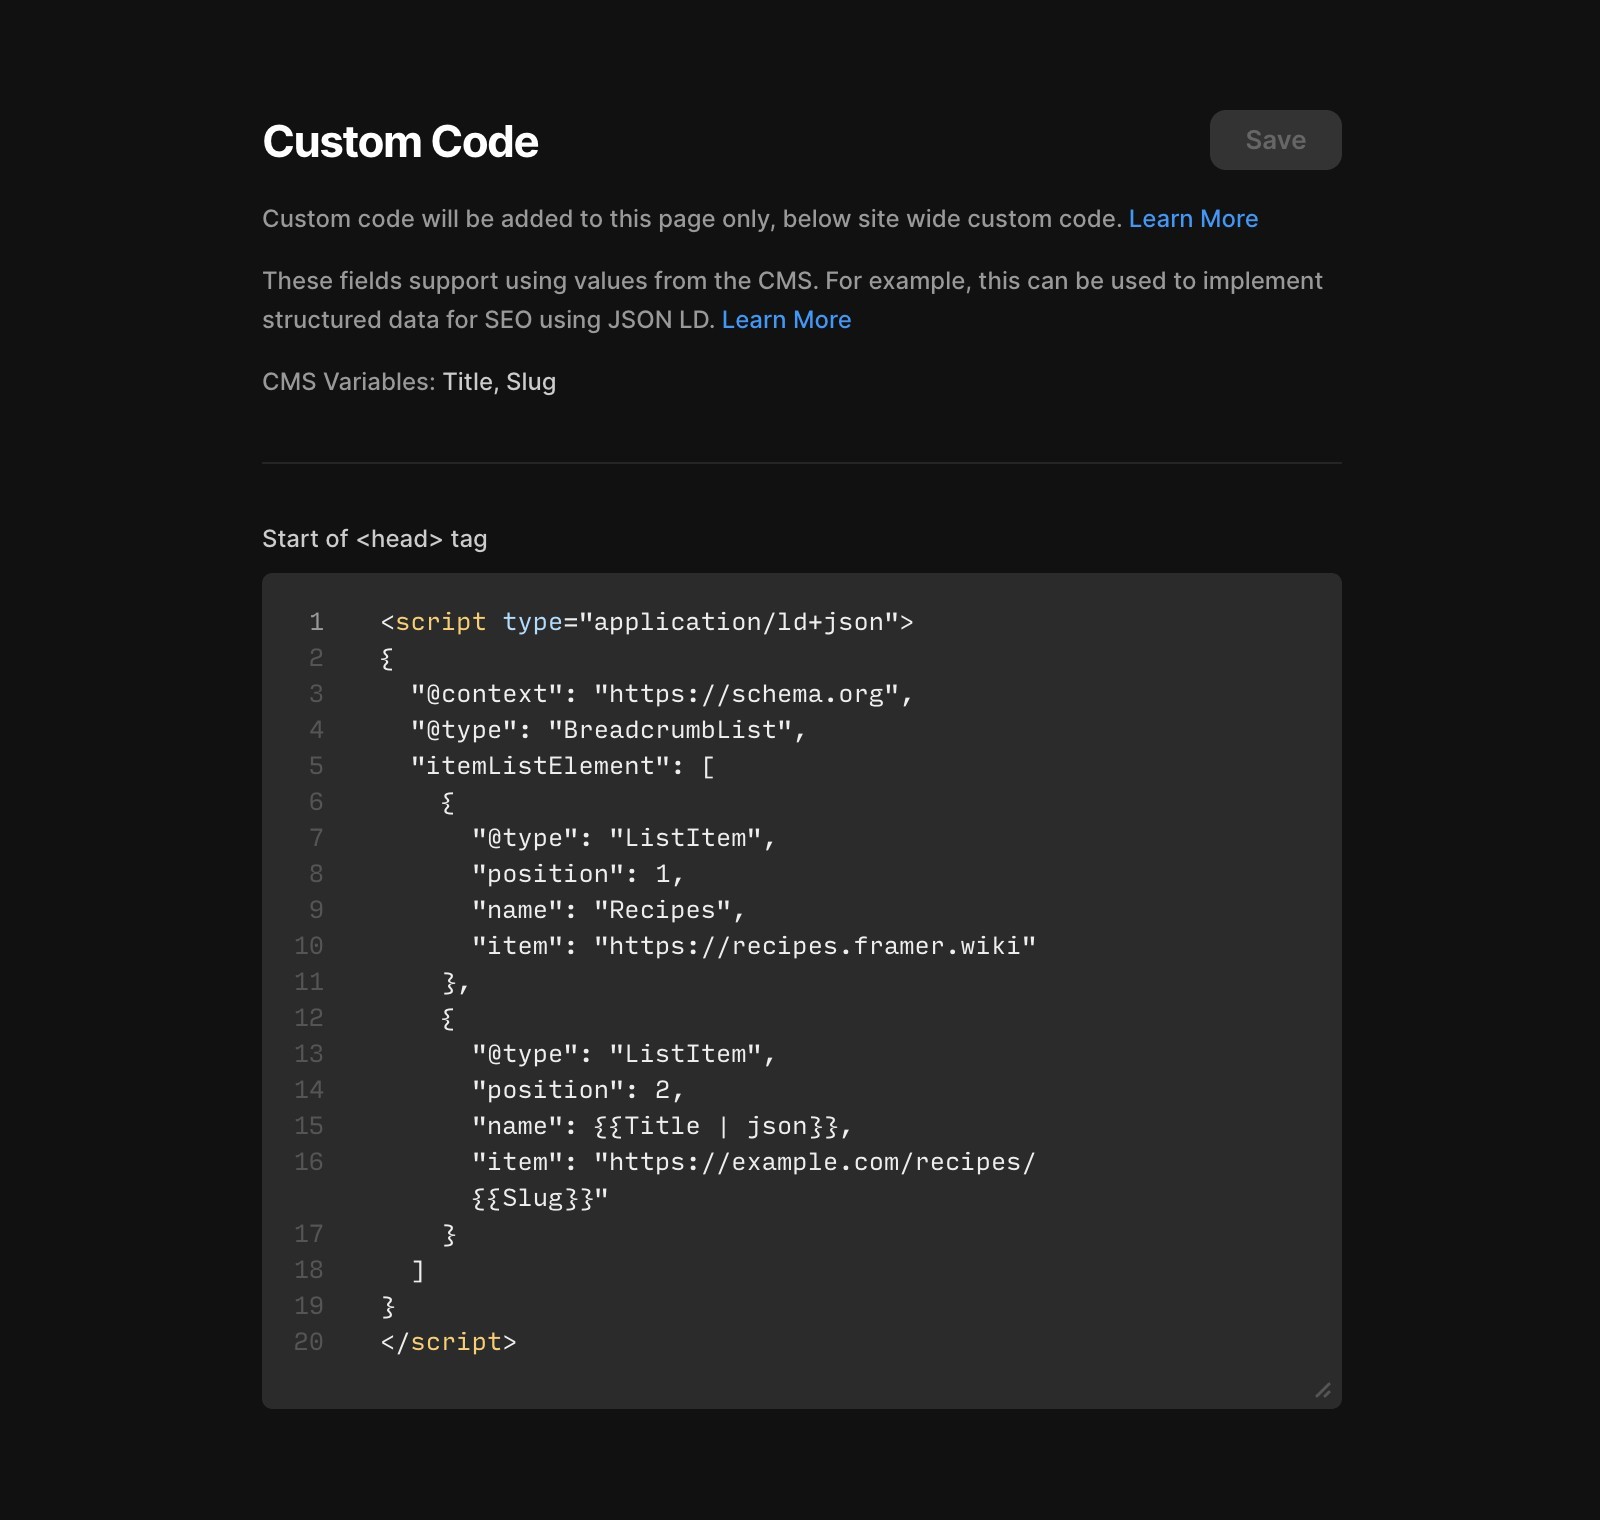Click the "name": "Recipes" line

click(609, 910)
